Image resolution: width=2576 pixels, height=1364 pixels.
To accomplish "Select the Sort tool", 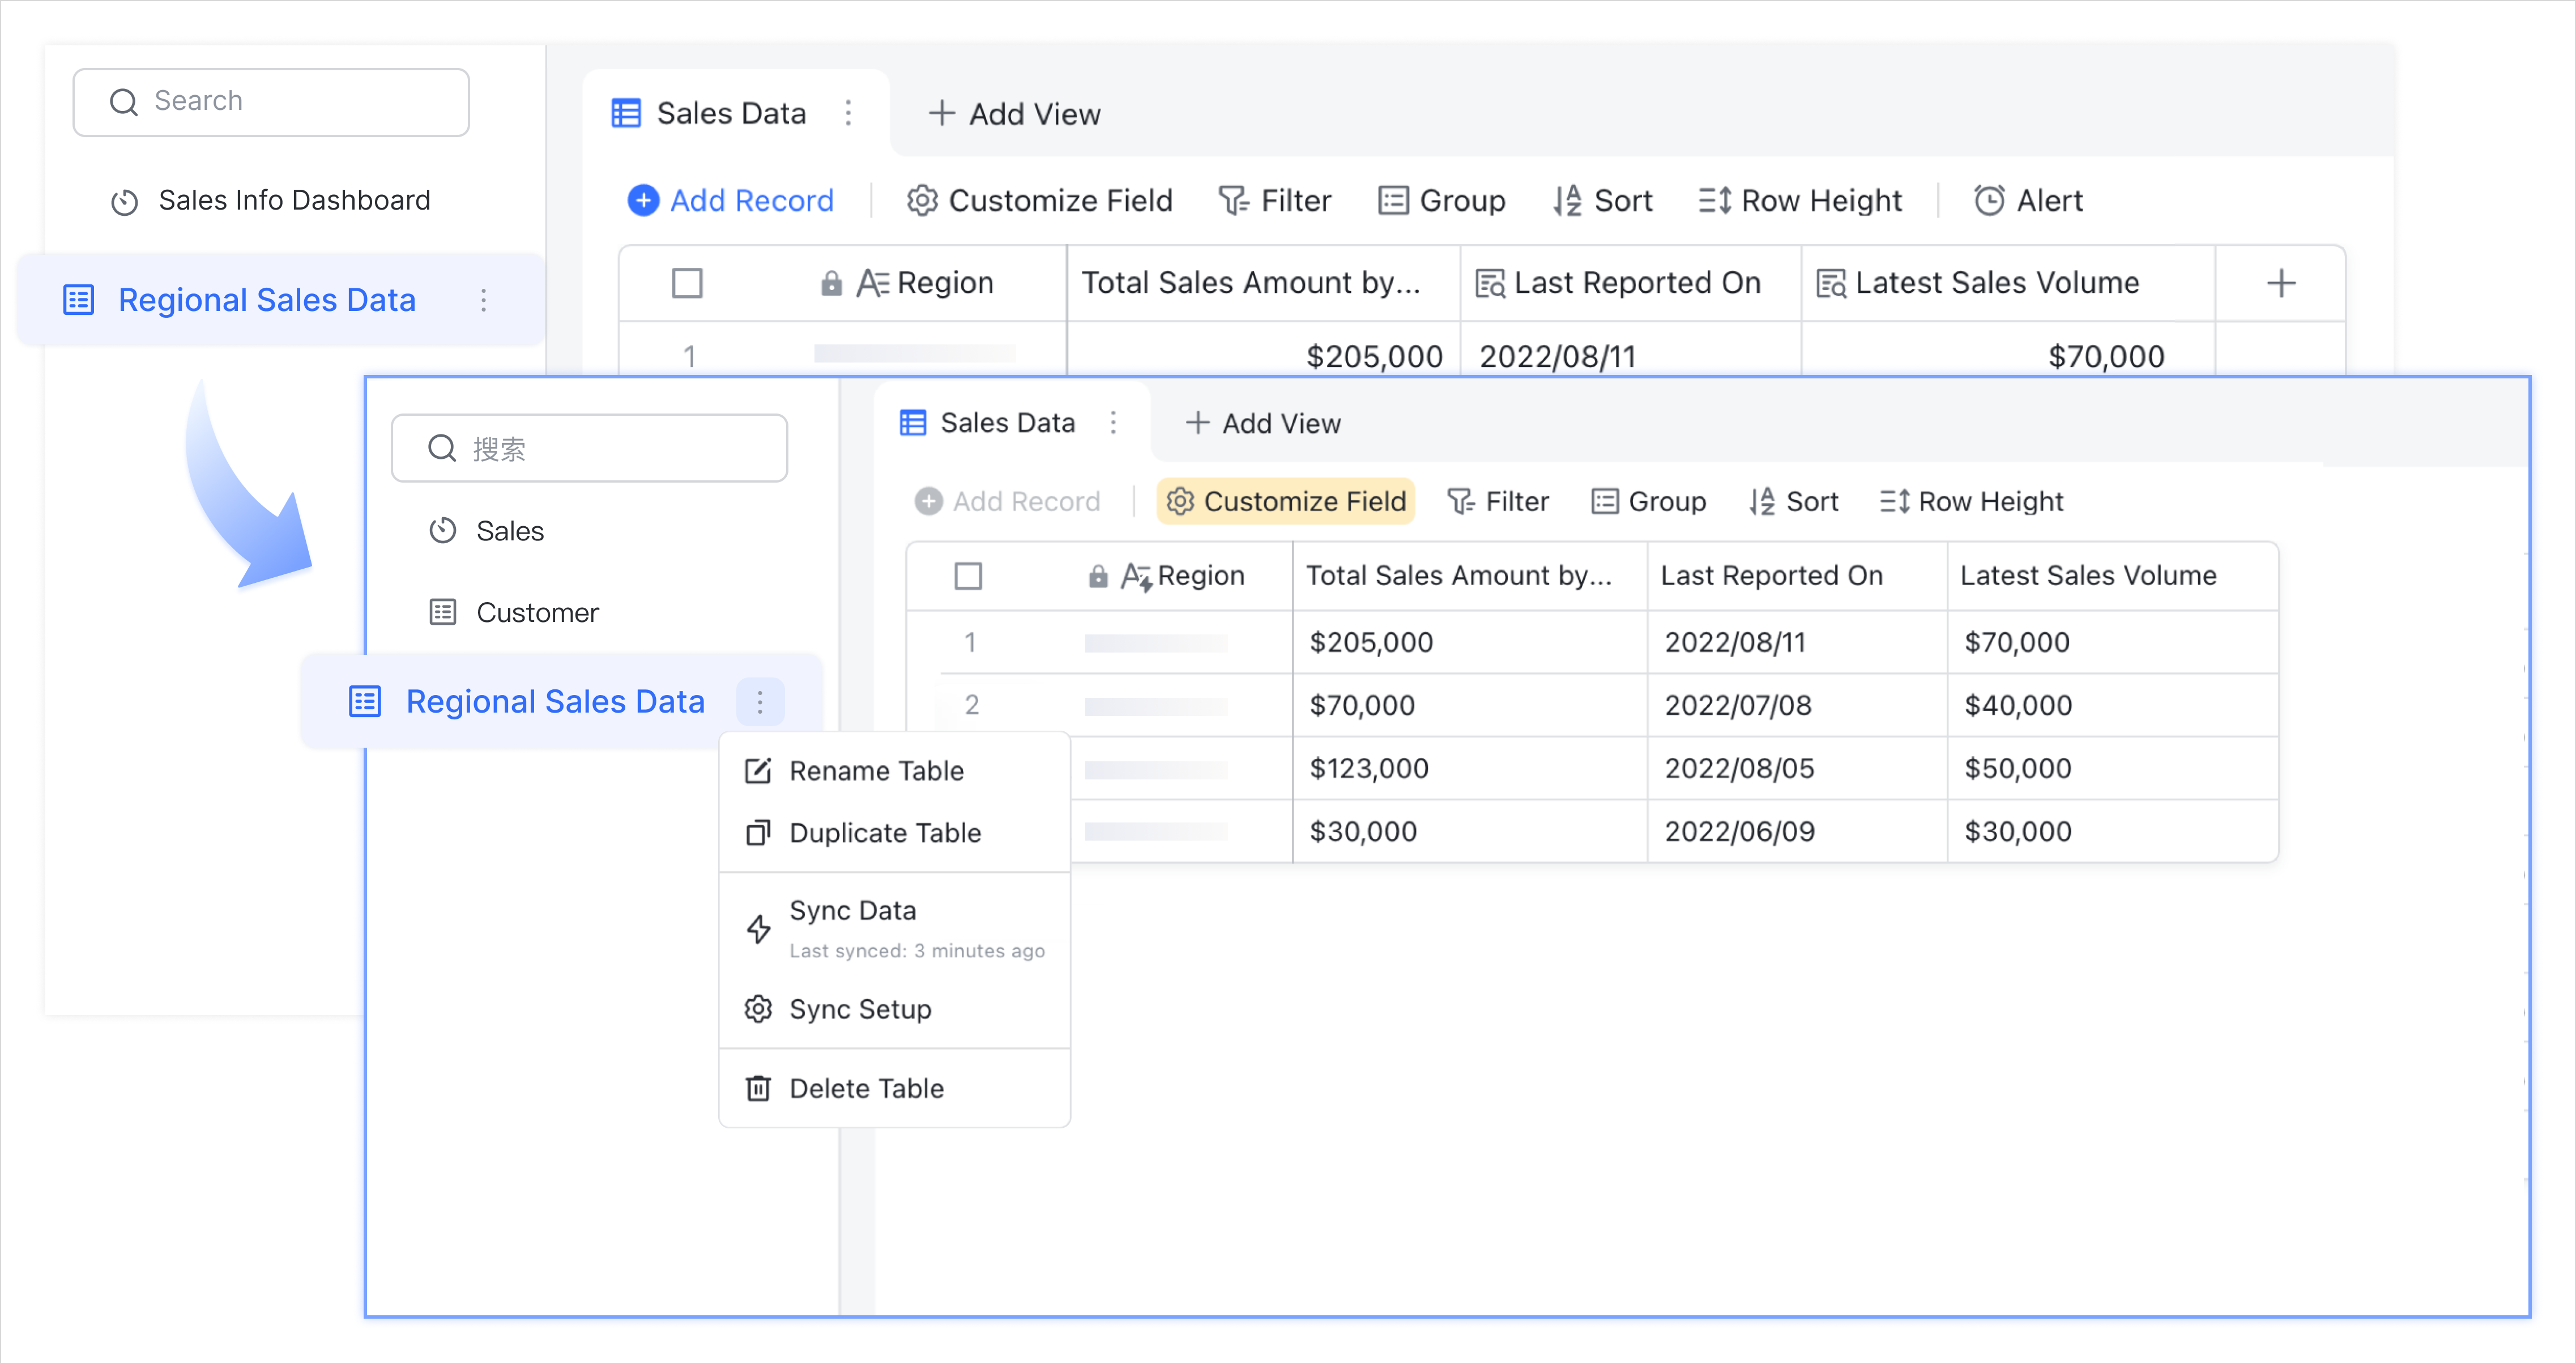I will (x=1602, y=200).
